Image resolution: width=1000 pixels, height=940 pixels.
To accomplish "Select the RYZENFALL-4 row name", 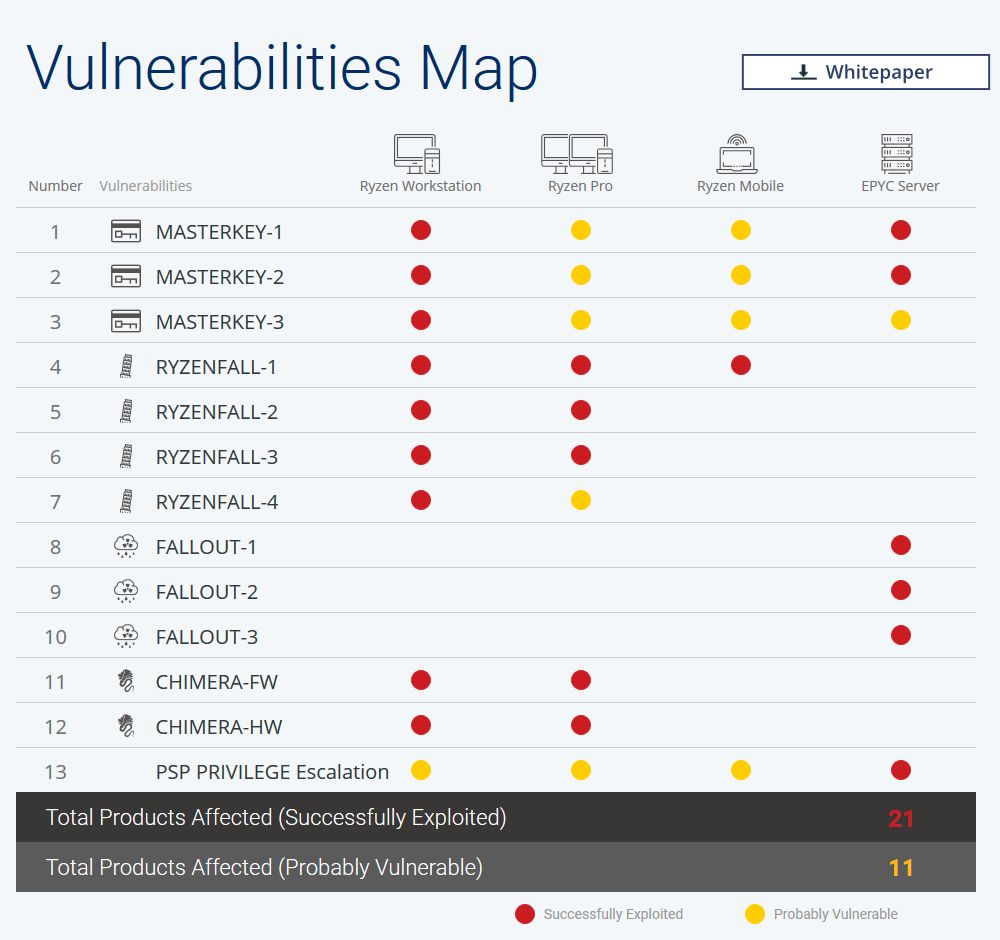I will pyautogui.click(x=217, y=503).
